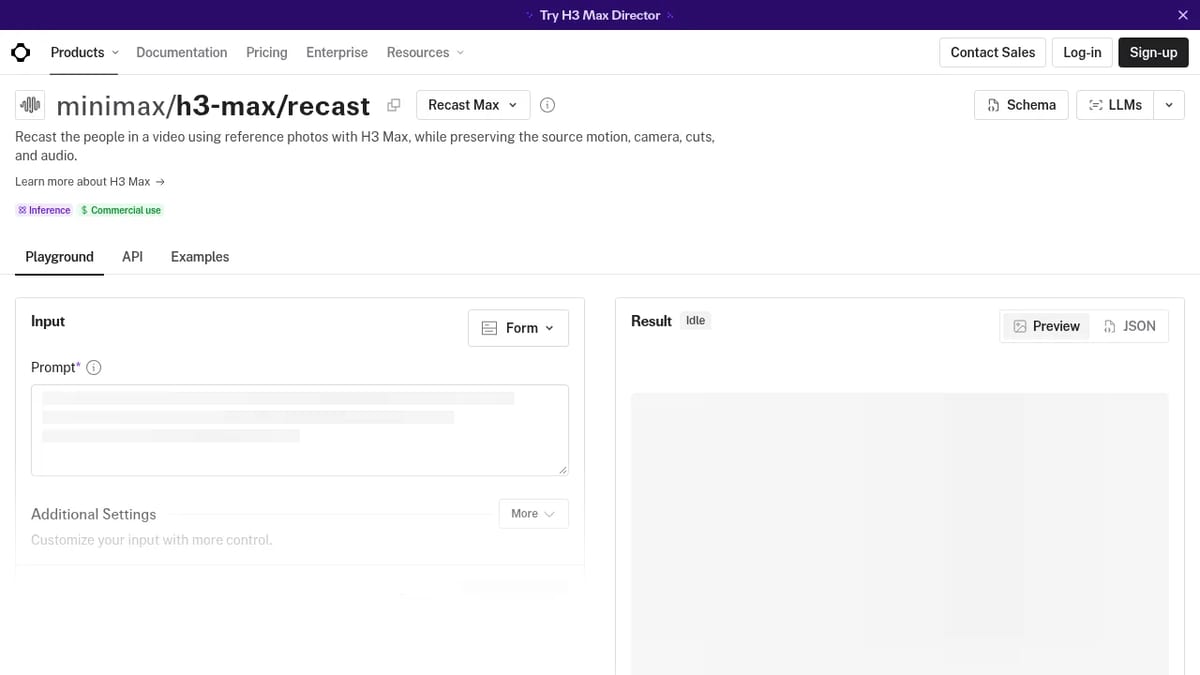
Task: Open the Form input mode dropdown
Action: point(518,328)
